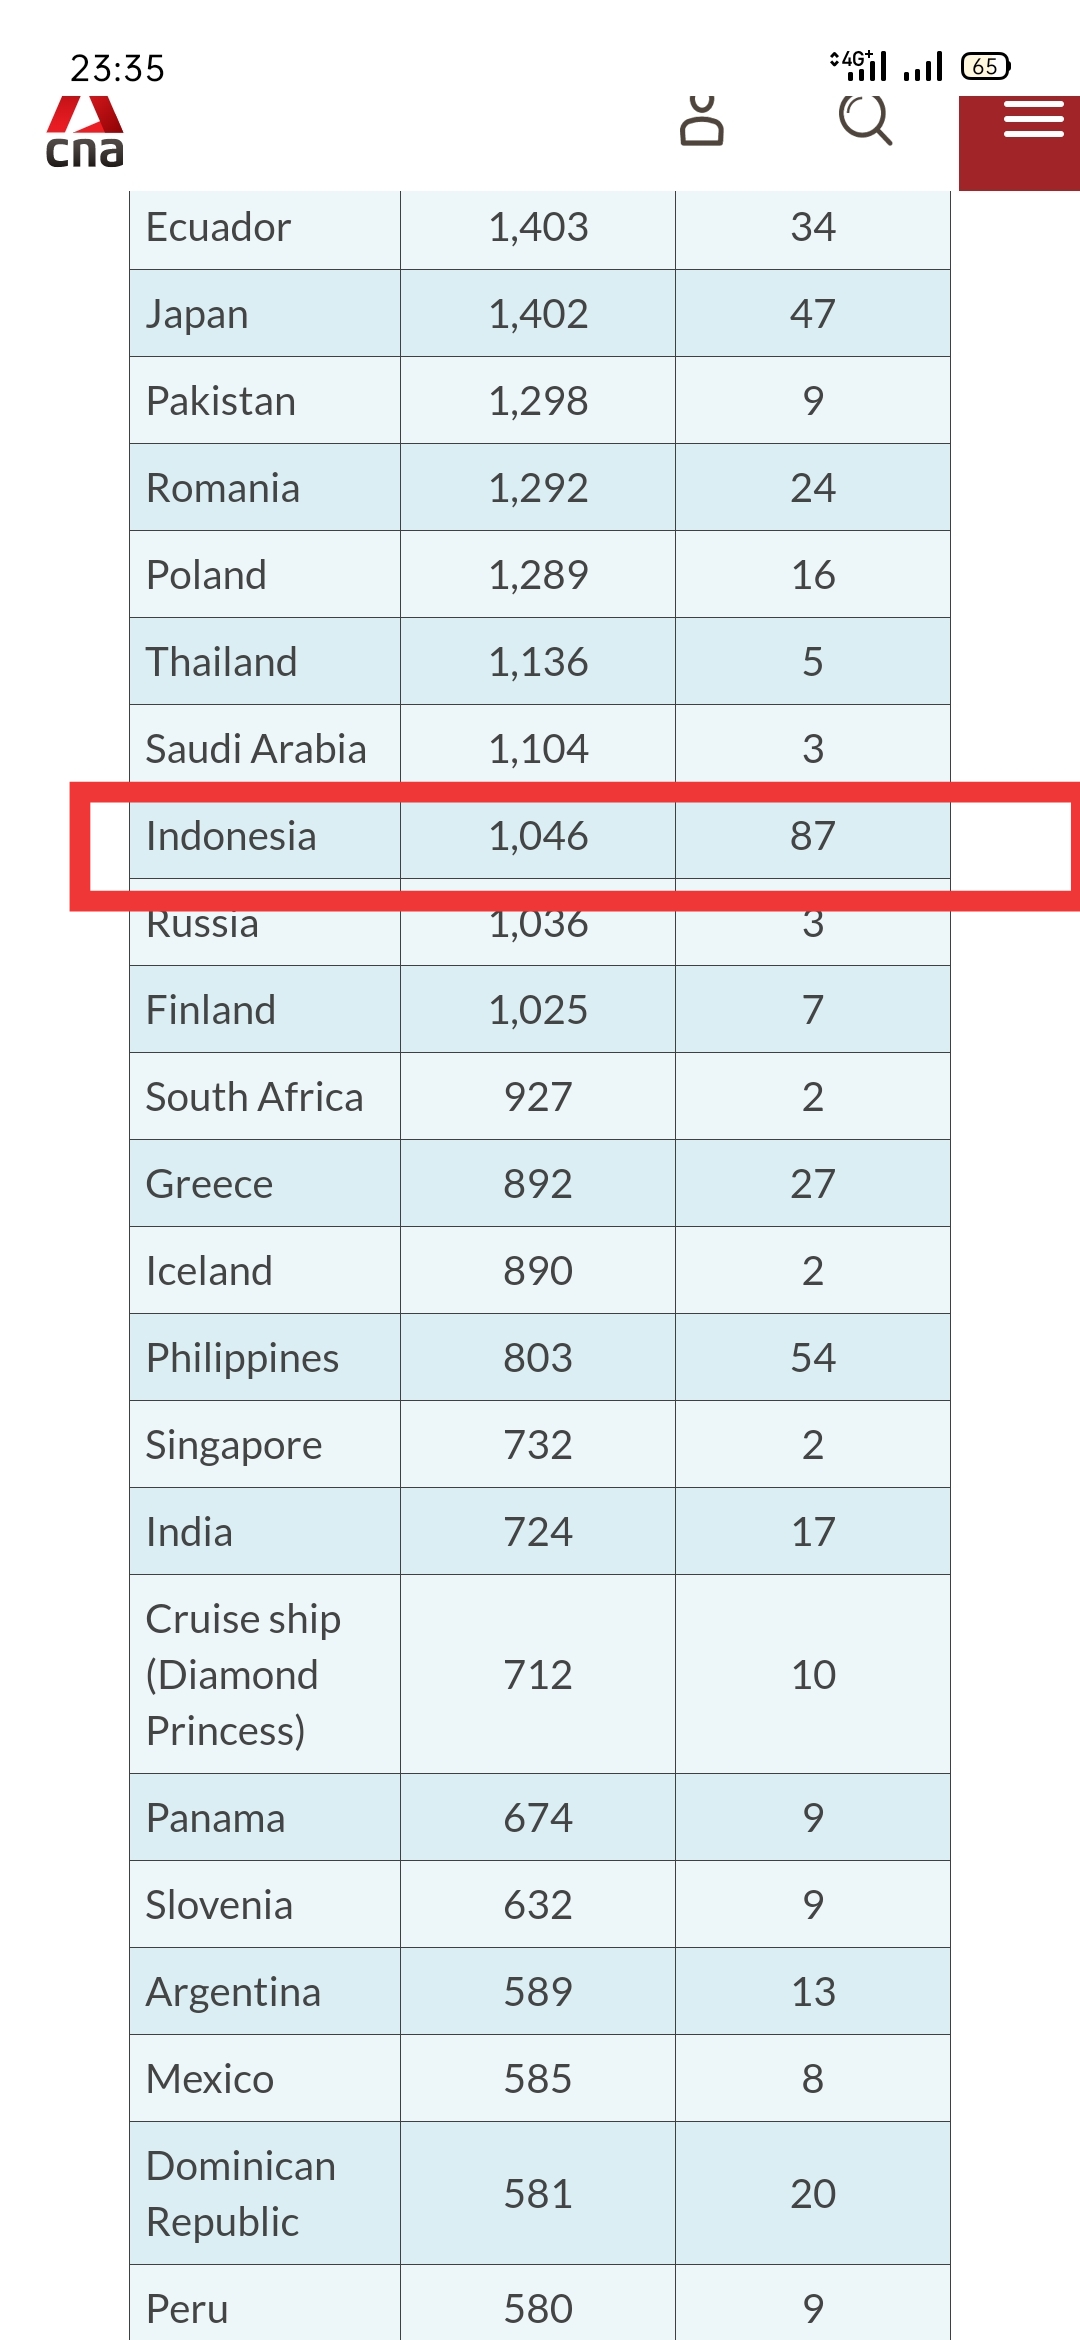Tap Indonesia's 87 deaths cell
This screenshot has height=2340, width=1080.
(813, 836)
